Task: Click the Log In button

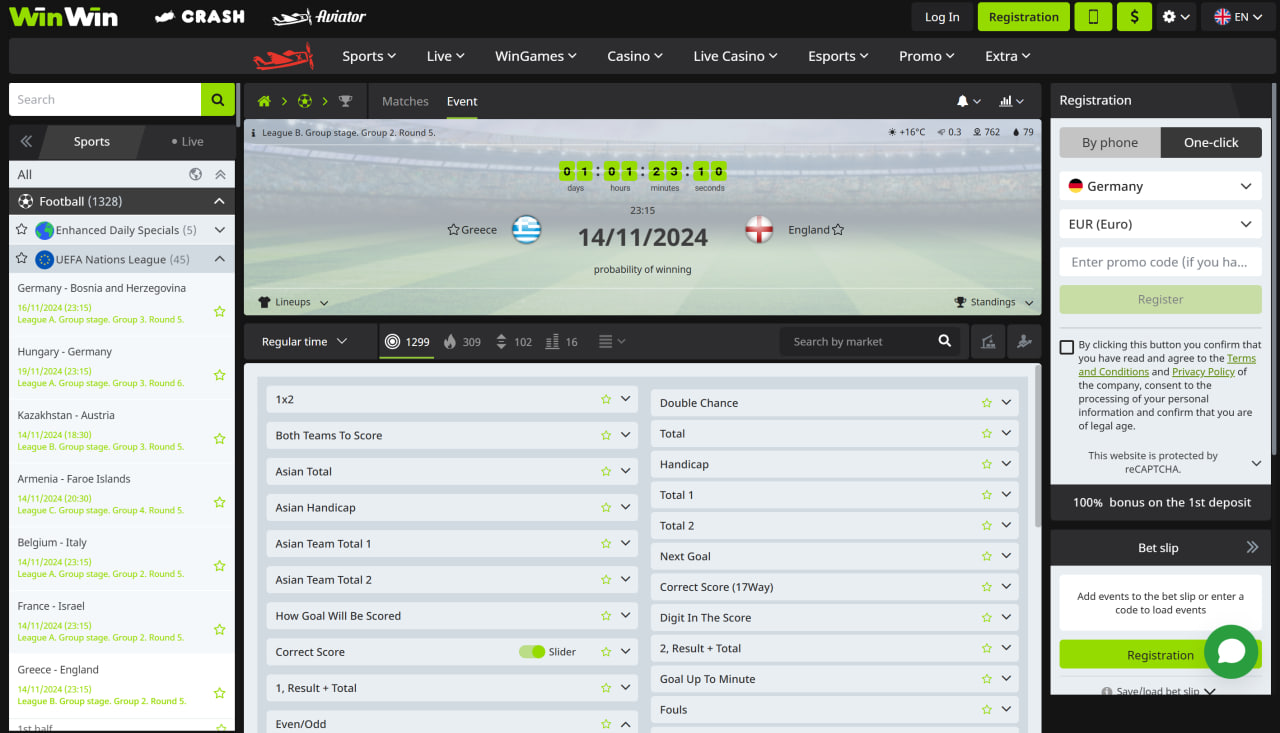Action: (x=941, y=17)
